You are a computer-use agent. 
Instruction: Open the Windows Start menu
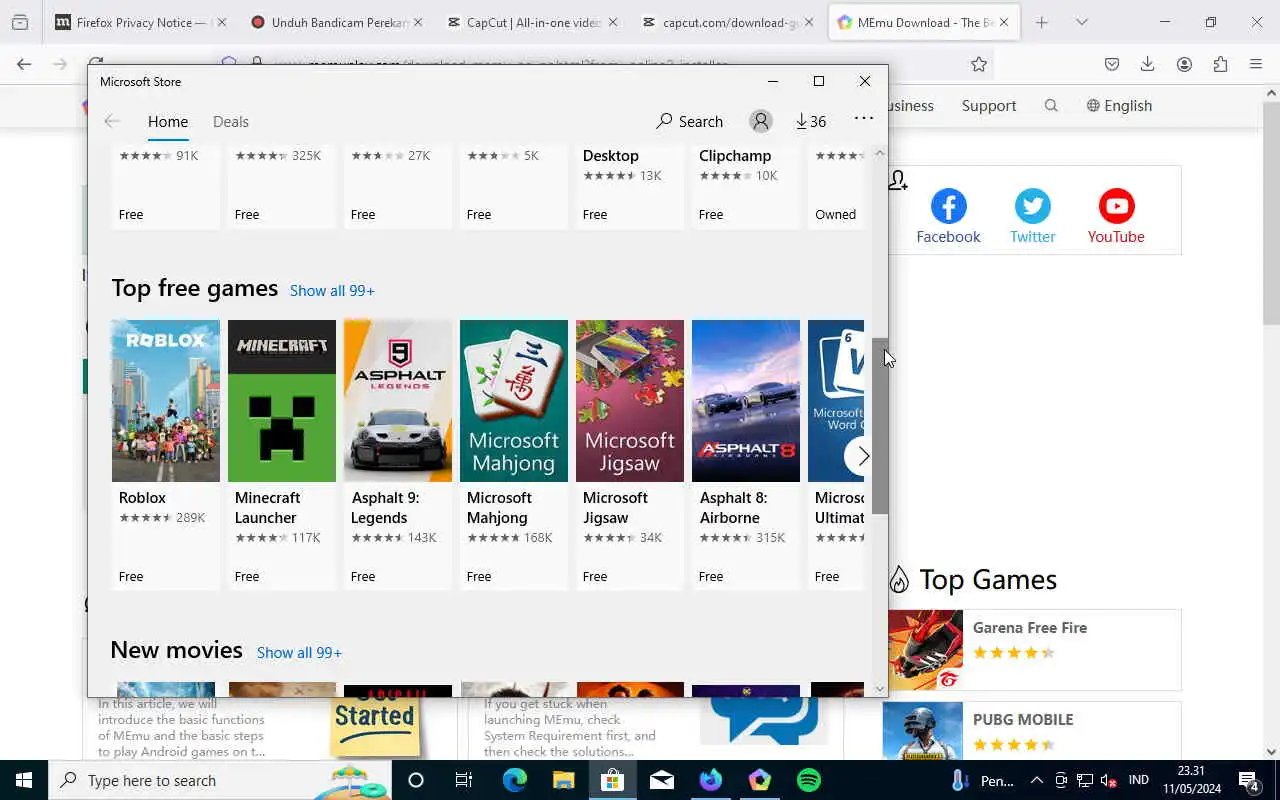tap(24, 780)
